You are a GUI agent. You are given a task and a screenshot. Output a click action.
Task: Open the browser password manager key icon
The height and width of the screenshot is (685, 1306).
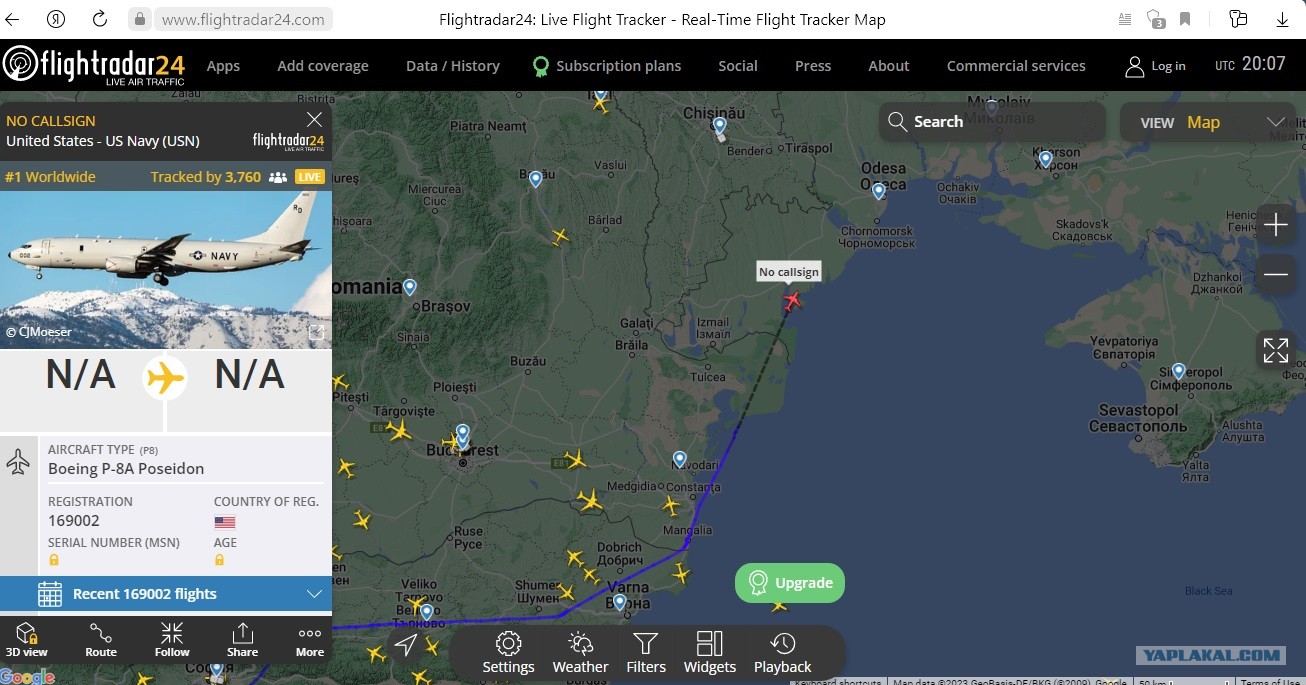tap(1239, 19)
